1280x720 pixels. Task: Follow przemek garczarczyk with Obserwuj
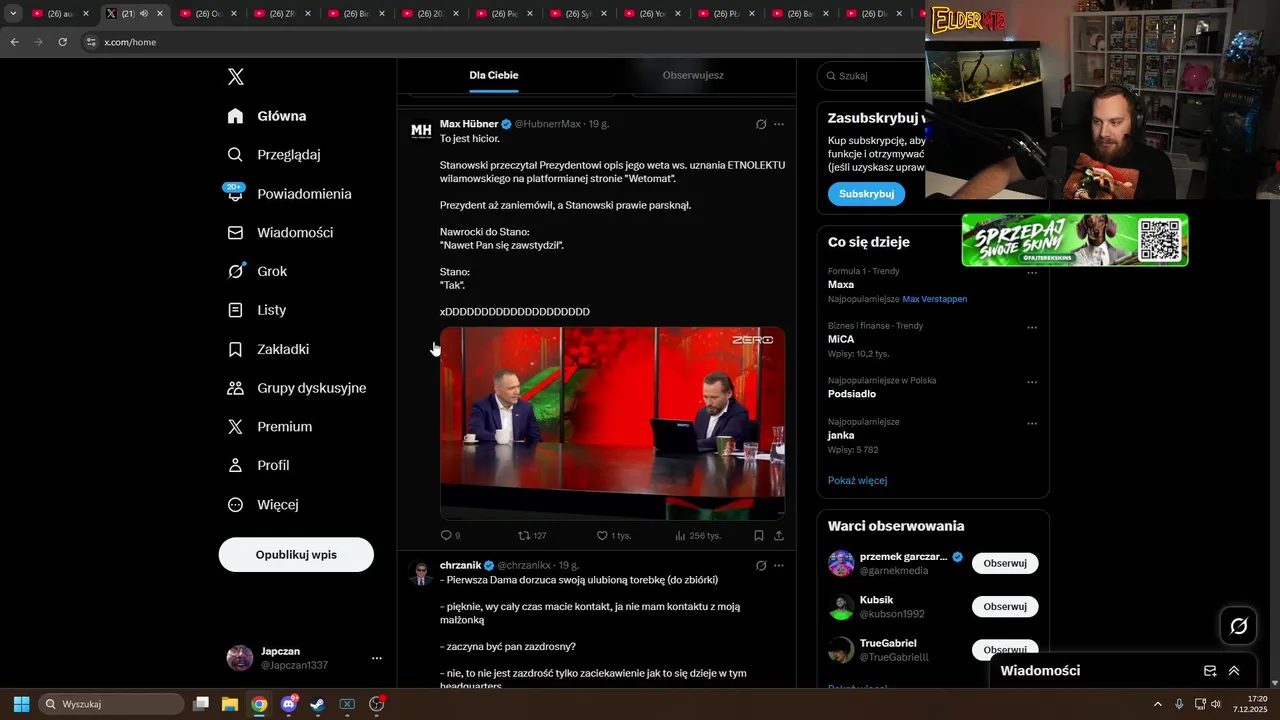click(1005, 563)
